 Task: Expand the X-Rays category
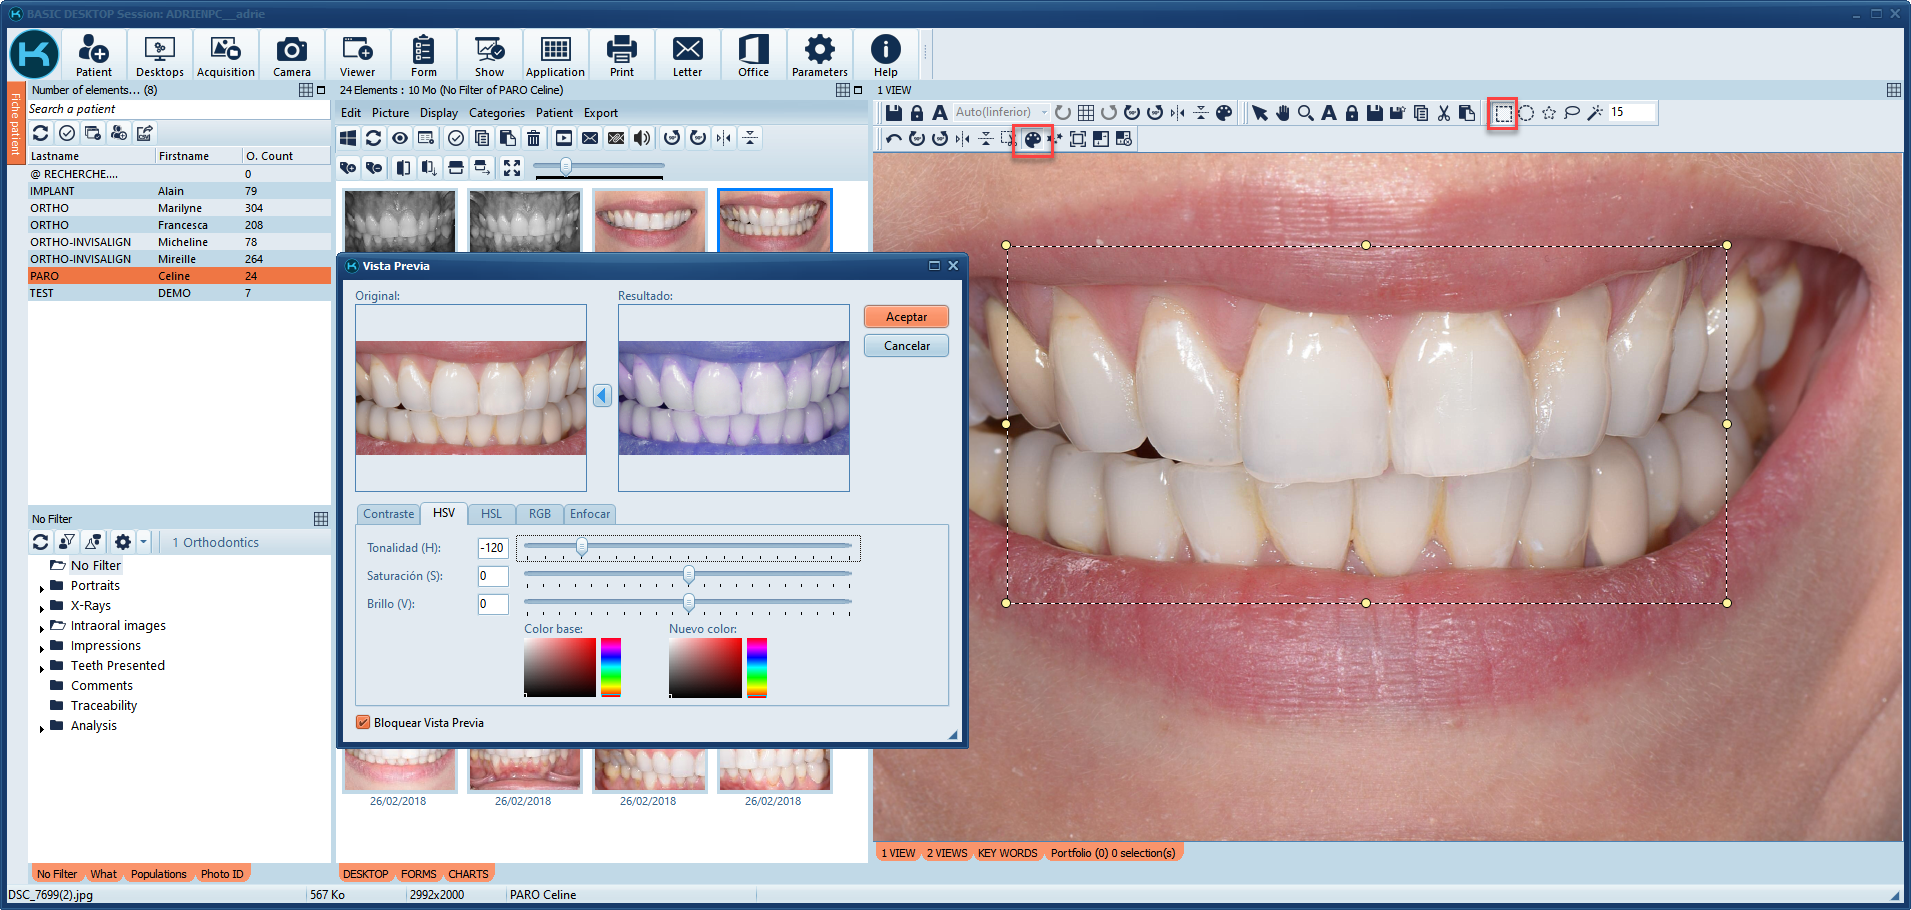[x=42, y=605]
